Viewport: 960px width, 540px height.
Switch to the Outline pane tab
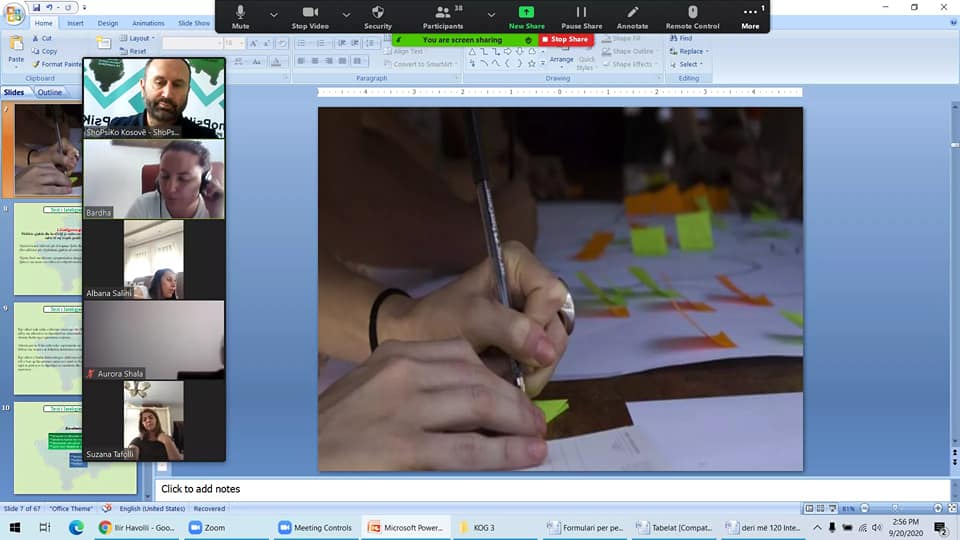click(50, 92)
